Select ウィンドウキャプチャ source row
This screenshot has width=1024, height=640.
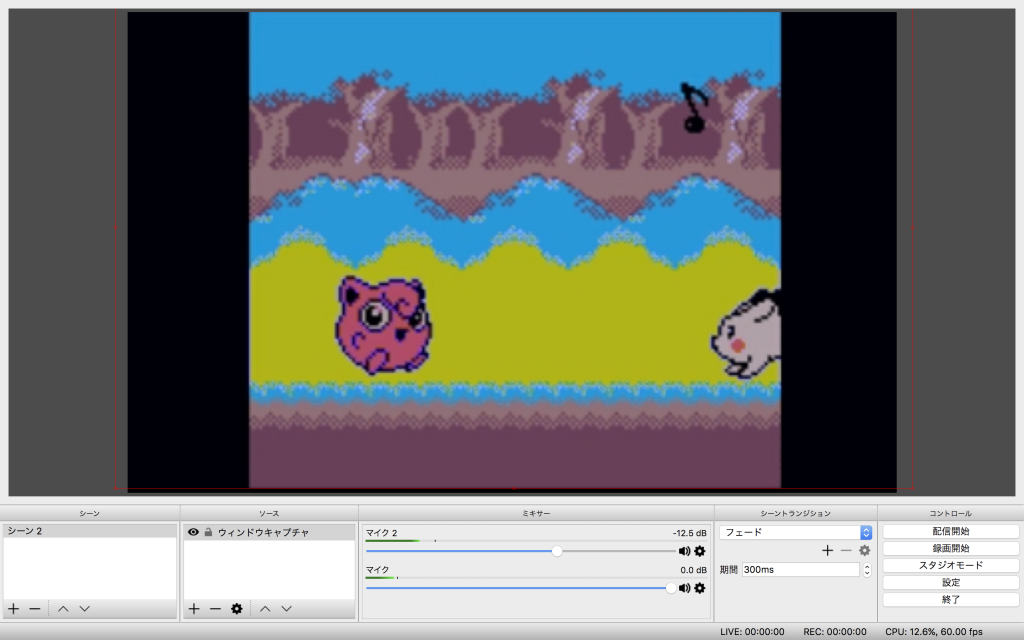[269, 532]
